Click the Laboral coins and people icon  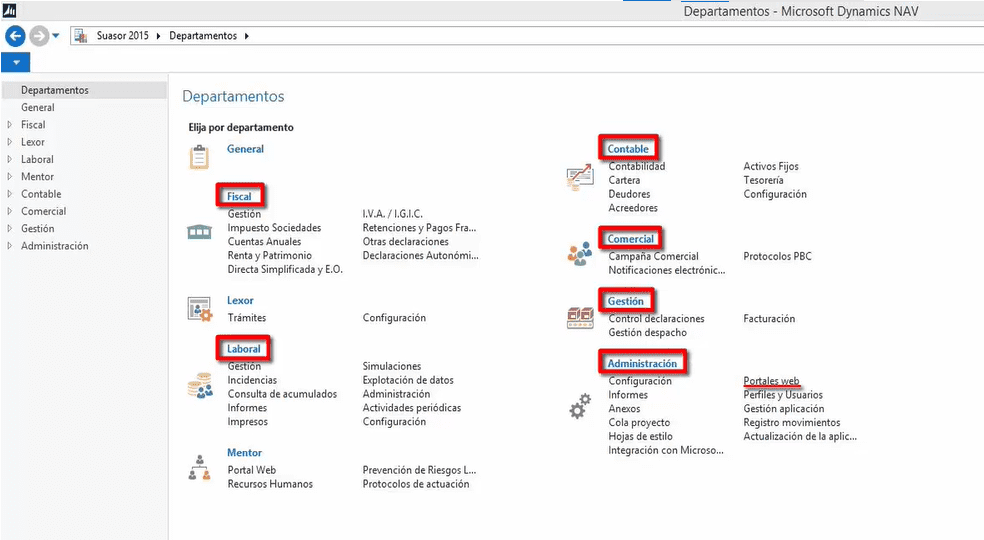(200, 386)
